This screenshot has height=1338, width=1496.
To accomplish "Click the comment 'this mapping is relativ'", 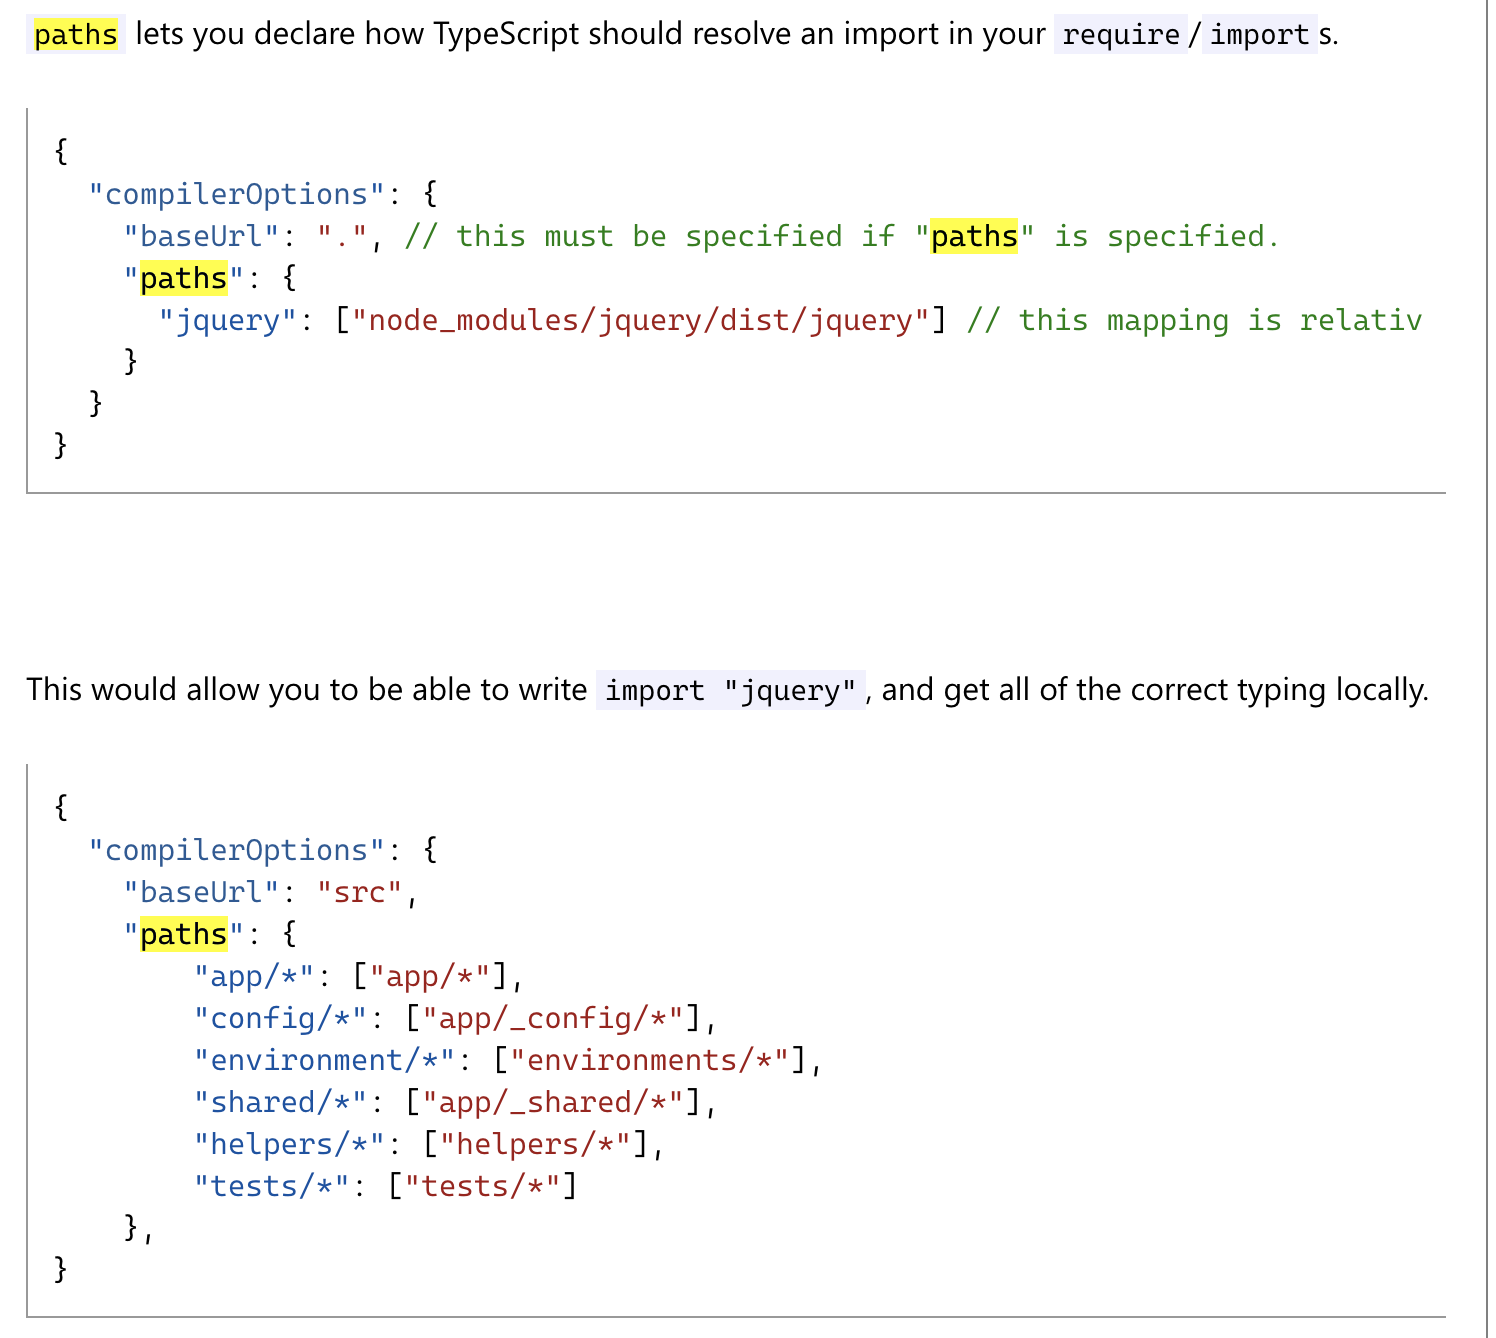I will (1194, 320).
